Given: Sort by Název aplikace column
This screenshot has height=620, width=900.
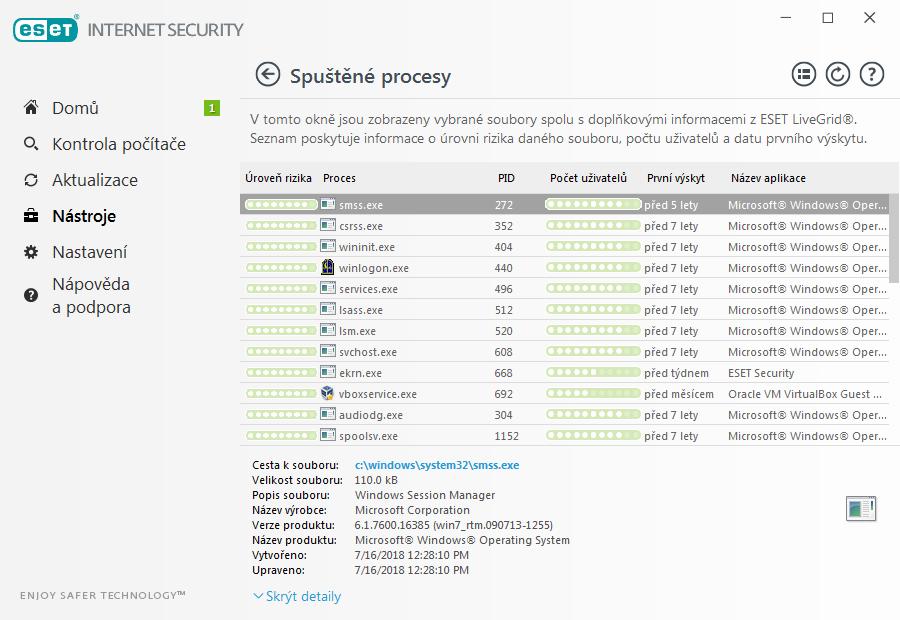Looking at the screenshot, I should [768, 178].
